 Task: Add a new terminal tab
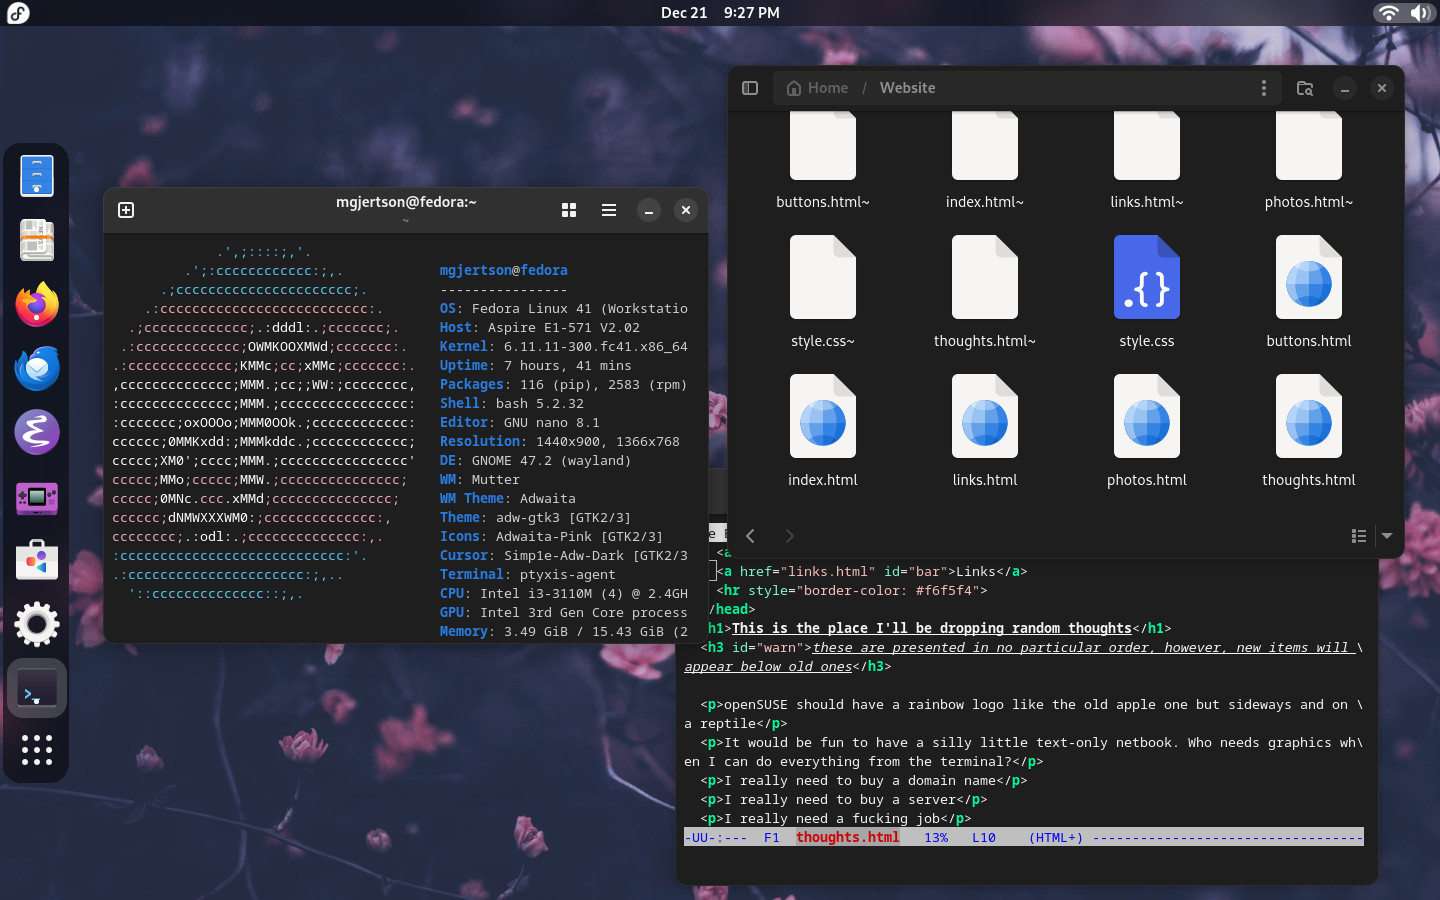[126, 210]
